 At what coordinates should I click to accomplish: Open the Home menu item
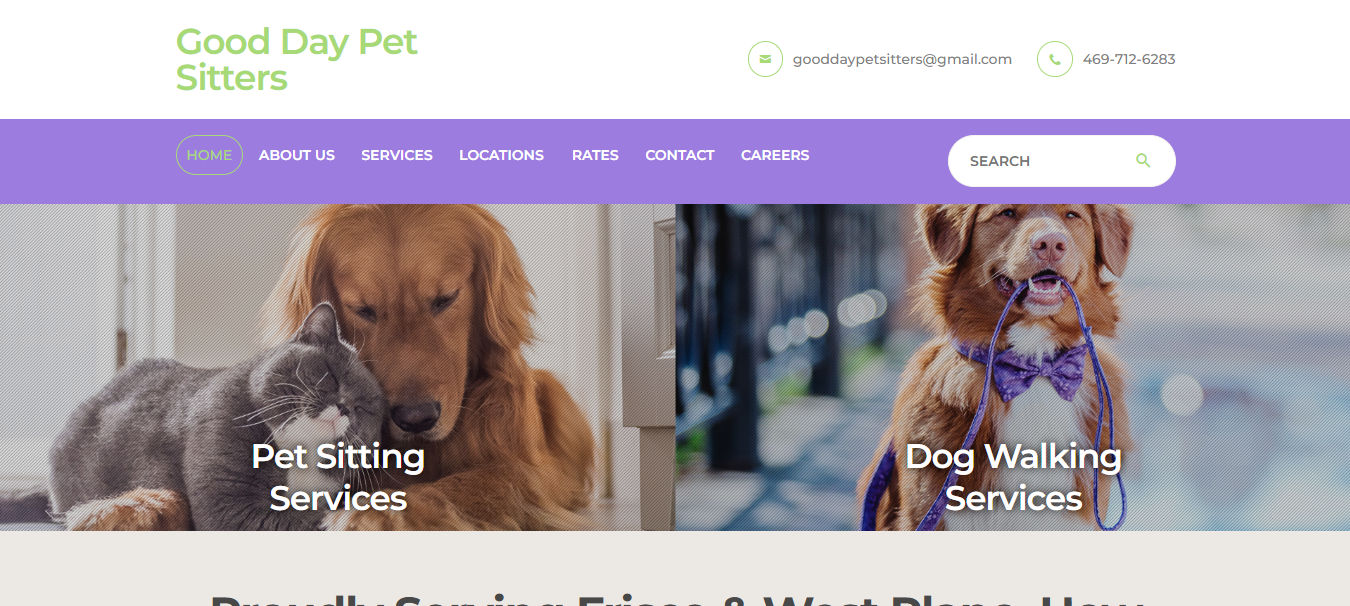pyautogui.click(x=209, y=155)
